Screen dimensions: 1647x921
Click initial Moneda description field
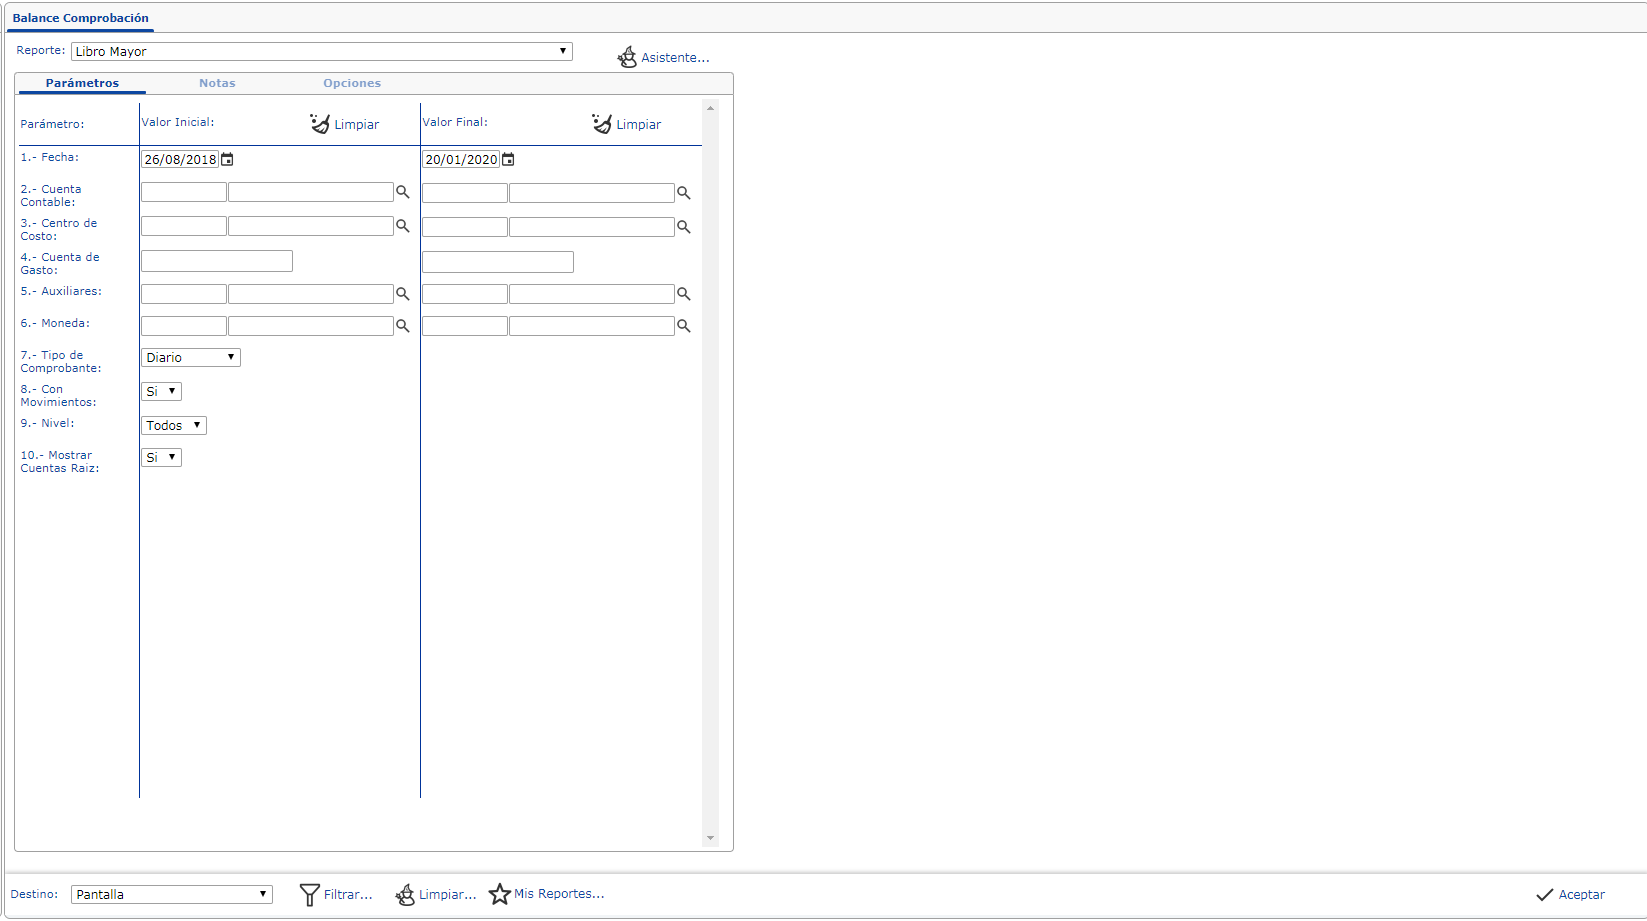[x=311, y=326]
